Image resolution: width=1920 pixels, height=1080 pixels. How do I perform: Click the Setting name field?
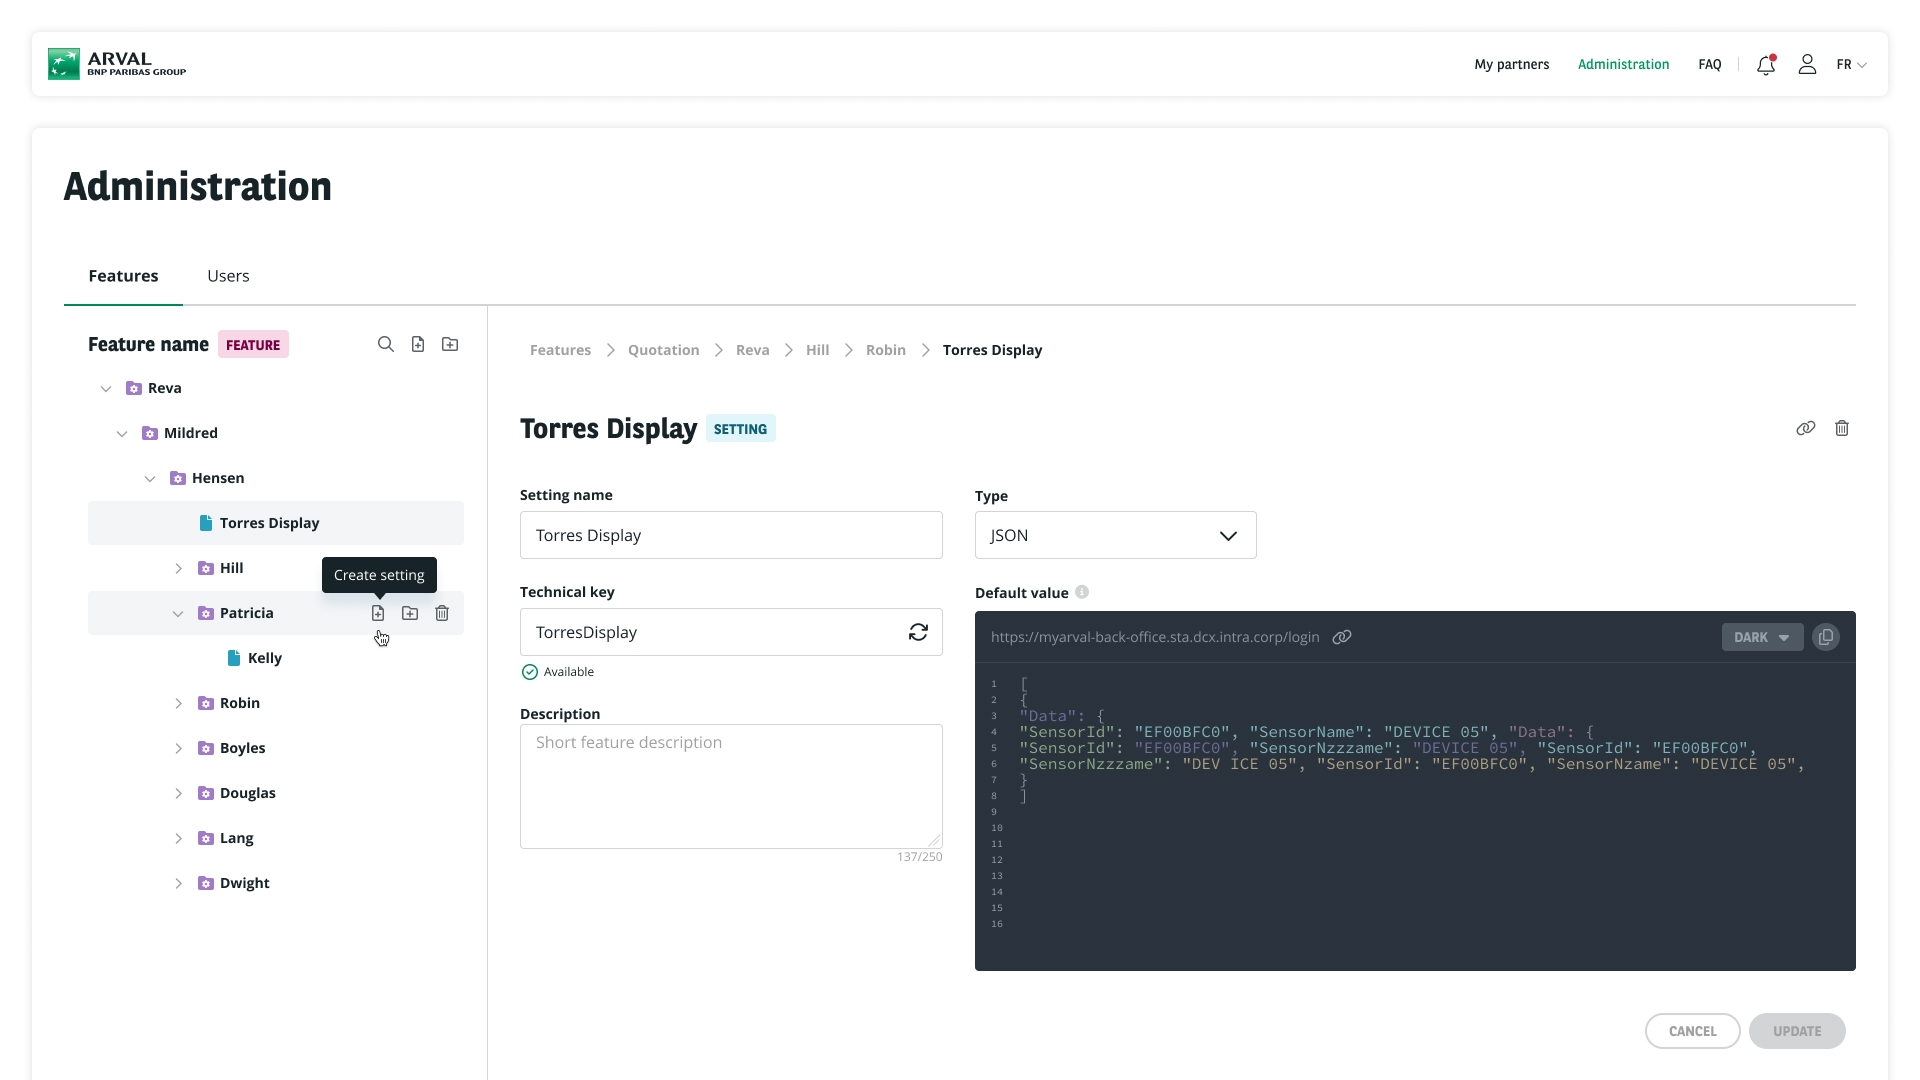point(731,535)
